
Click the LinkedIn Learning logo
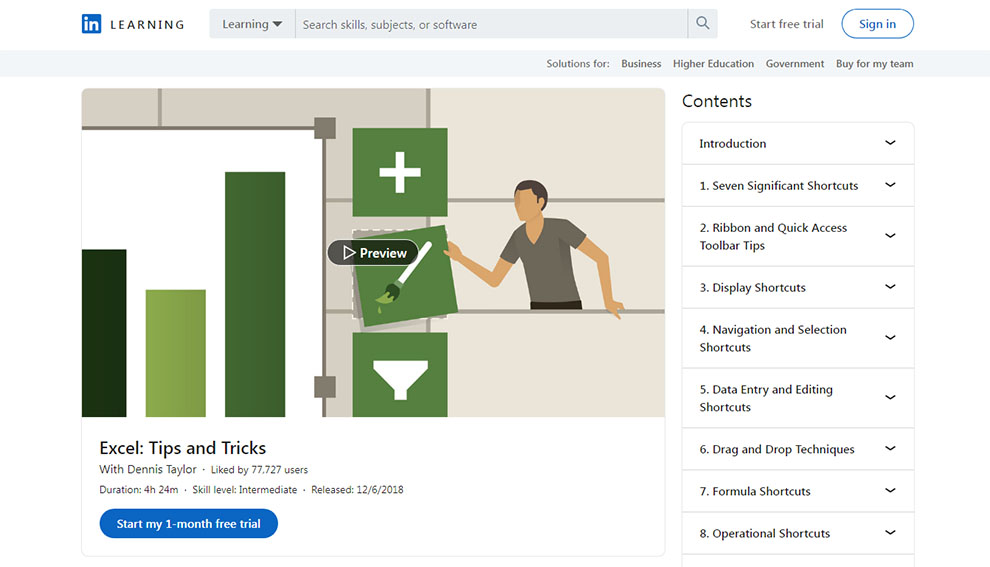coord(133,24)
